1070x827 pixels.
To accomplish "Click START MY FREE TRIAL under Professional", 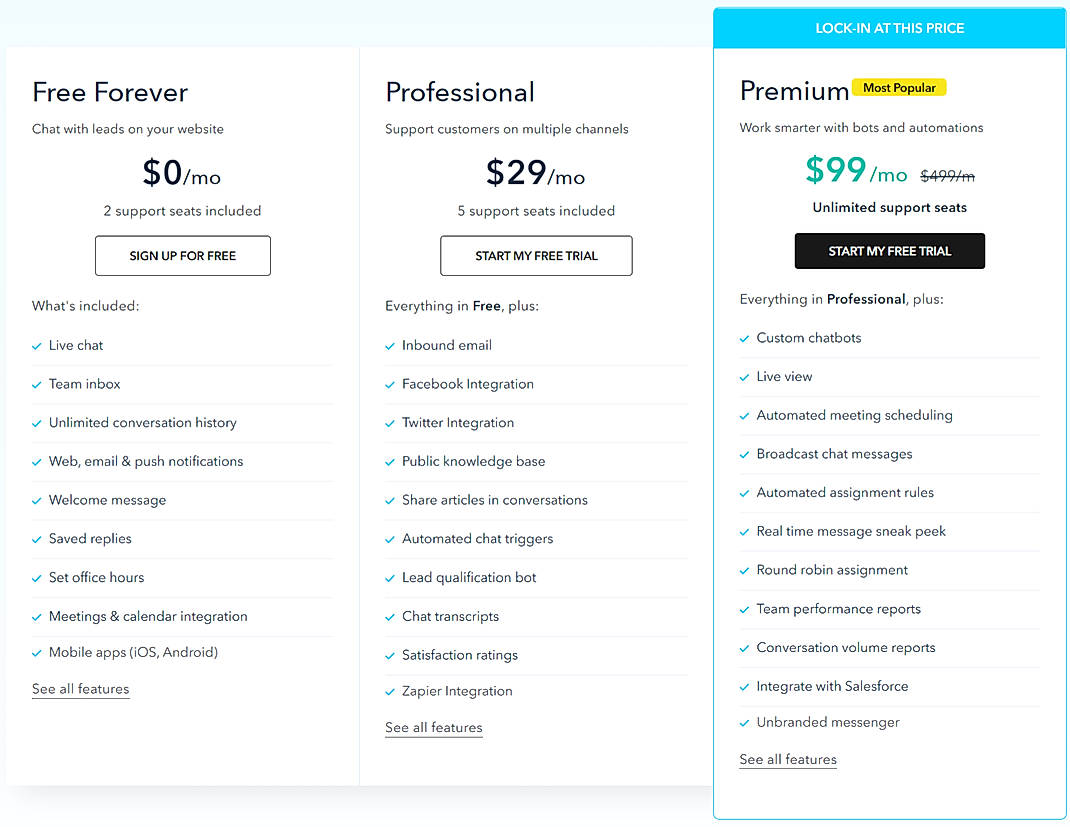I will tap(536, 256).
